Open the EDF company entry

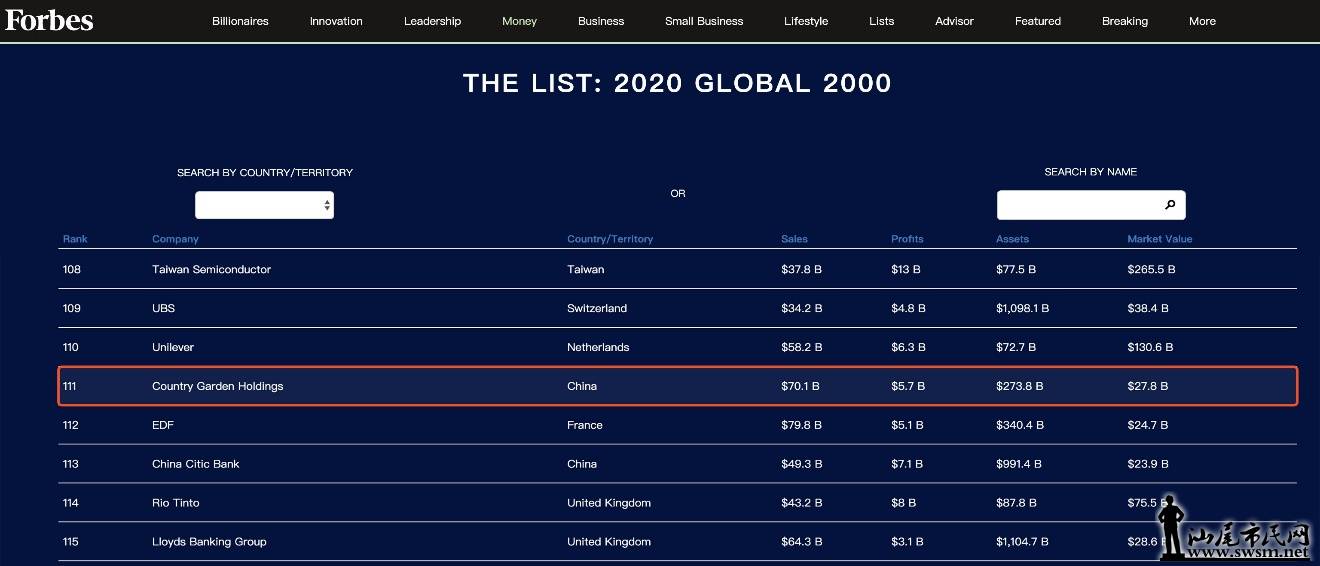163,425
